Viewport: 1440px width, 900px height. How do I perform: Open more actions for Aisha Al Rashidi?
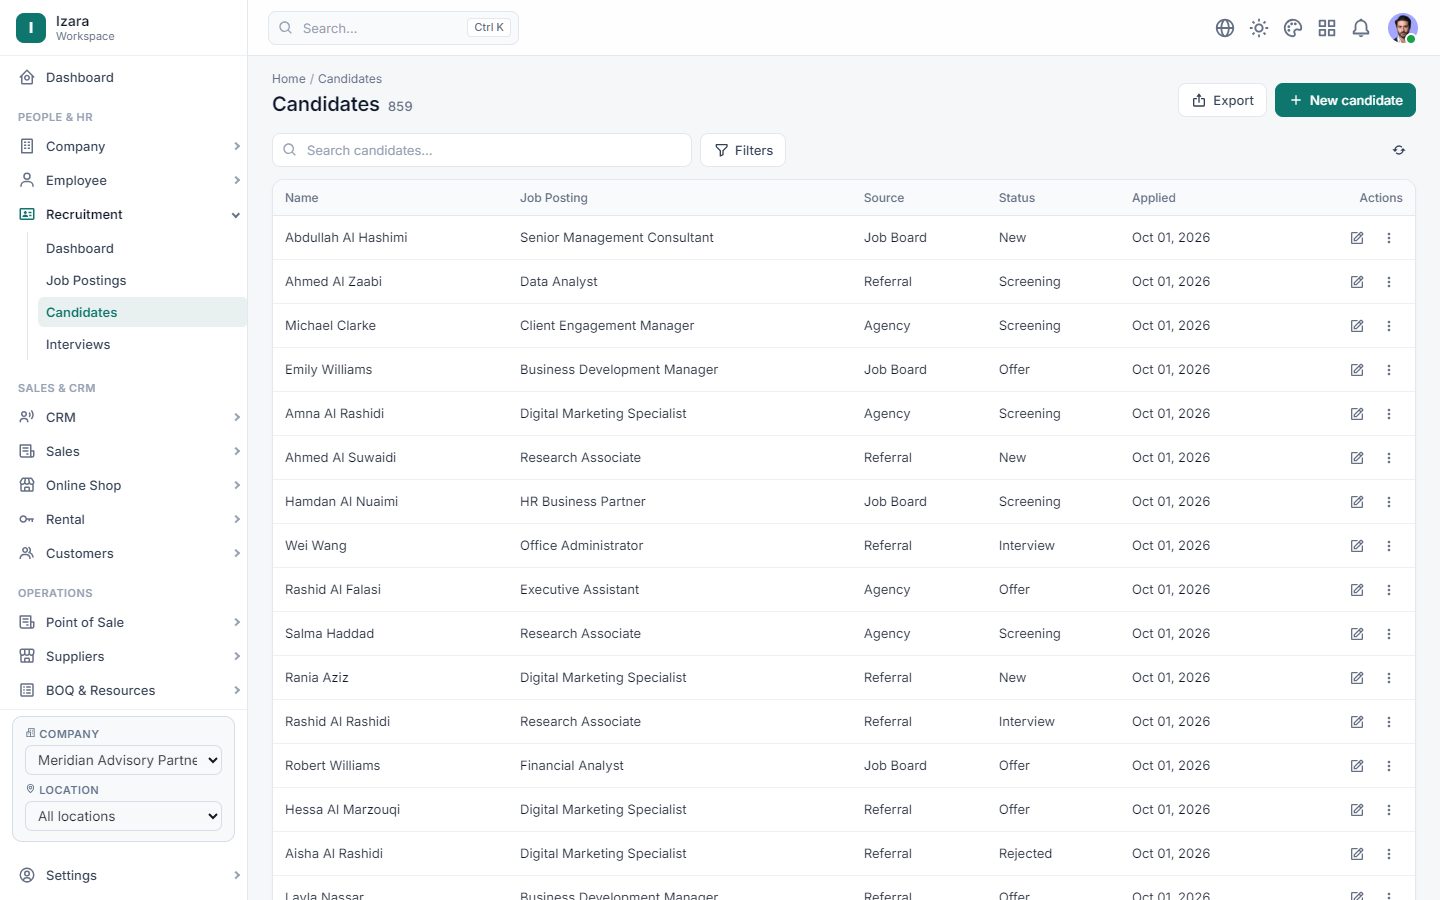click(1389, 854)
